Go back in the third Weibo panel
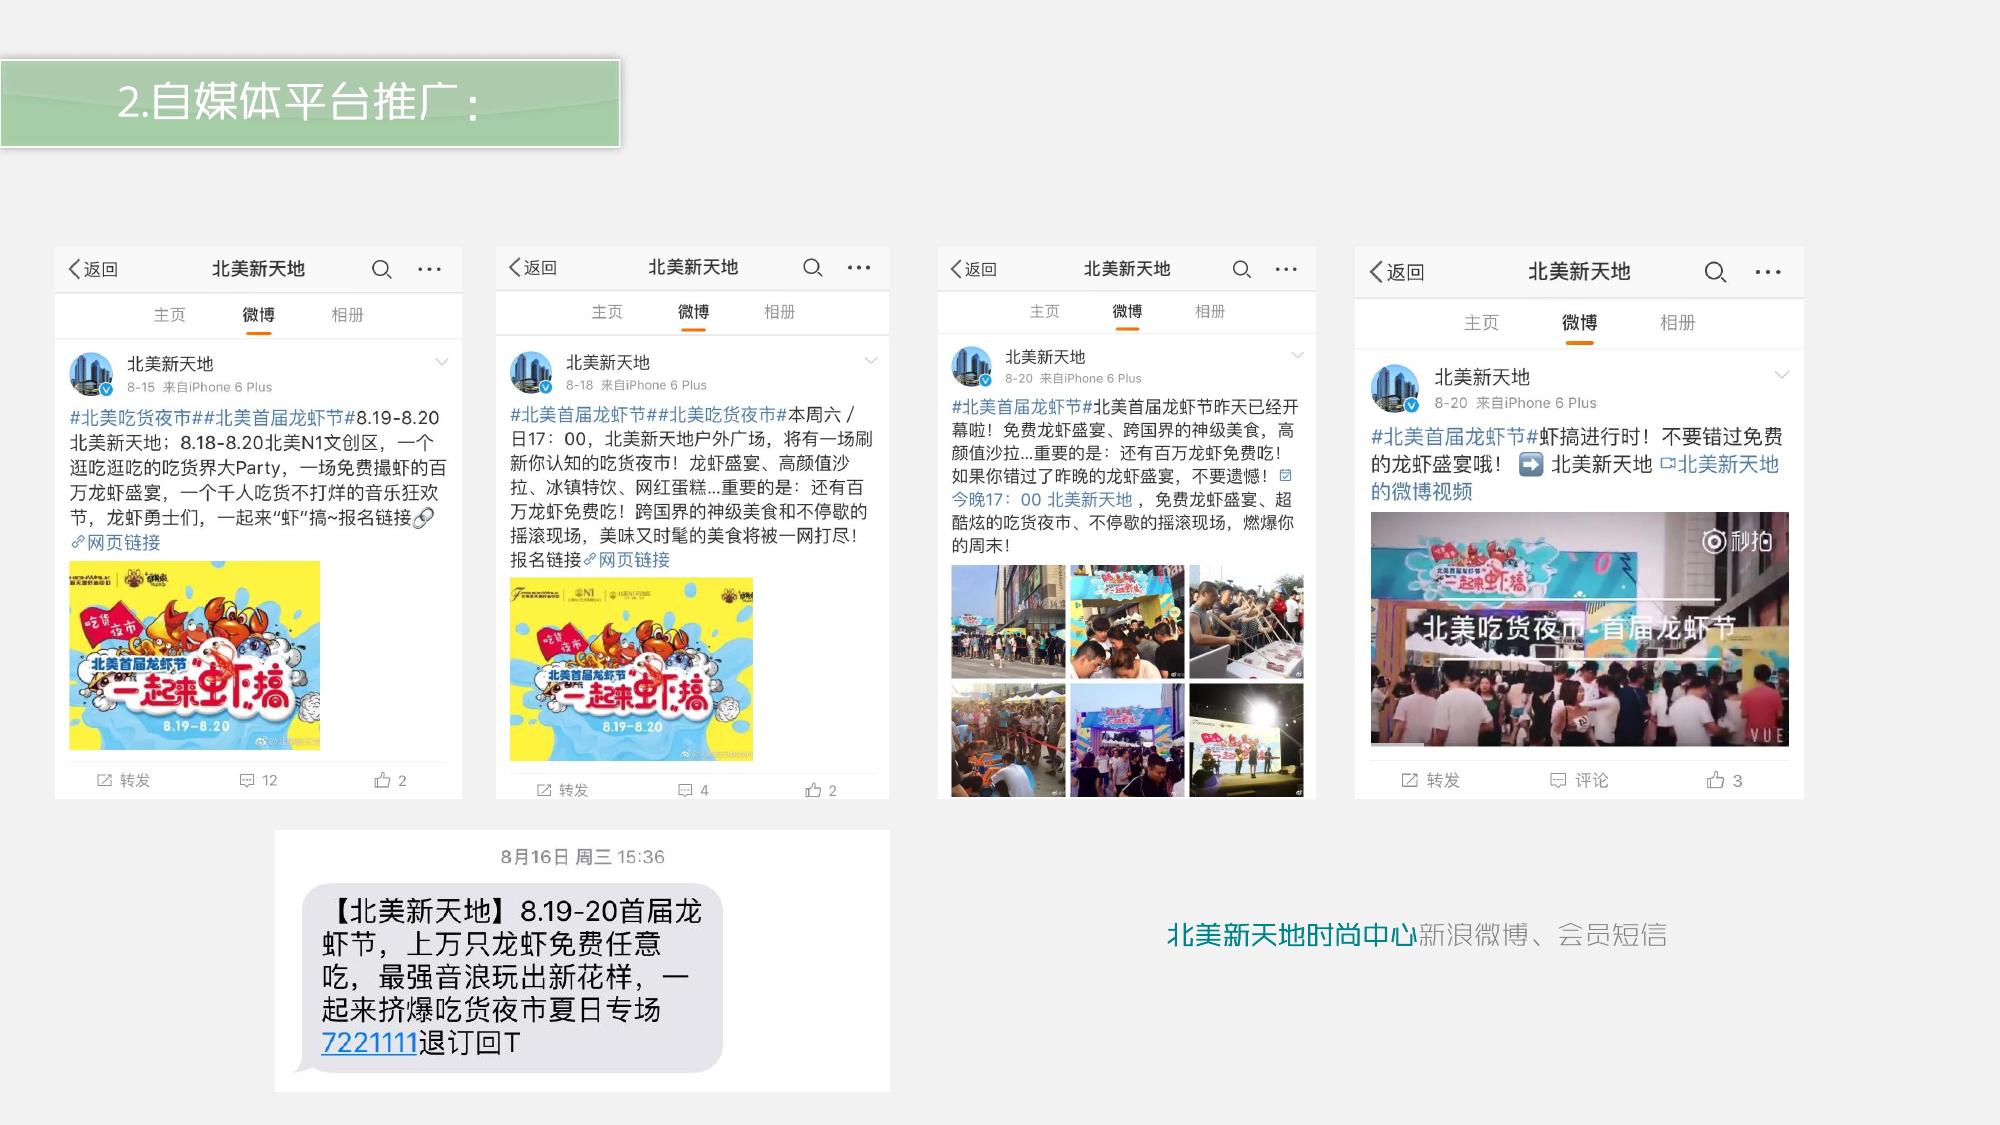The height and width of the screenshot is (1125, 2000). point(973,269)
